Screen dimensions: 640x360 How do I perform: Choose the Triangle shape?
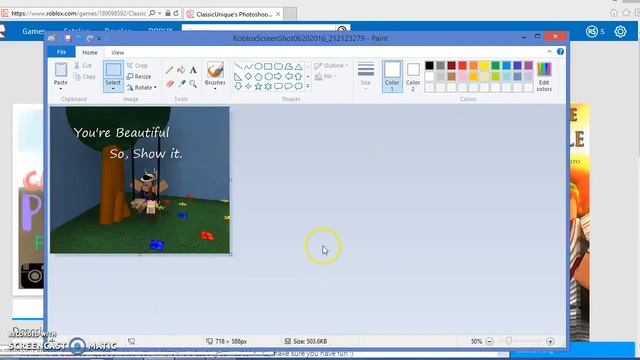[x=299, y=67]
